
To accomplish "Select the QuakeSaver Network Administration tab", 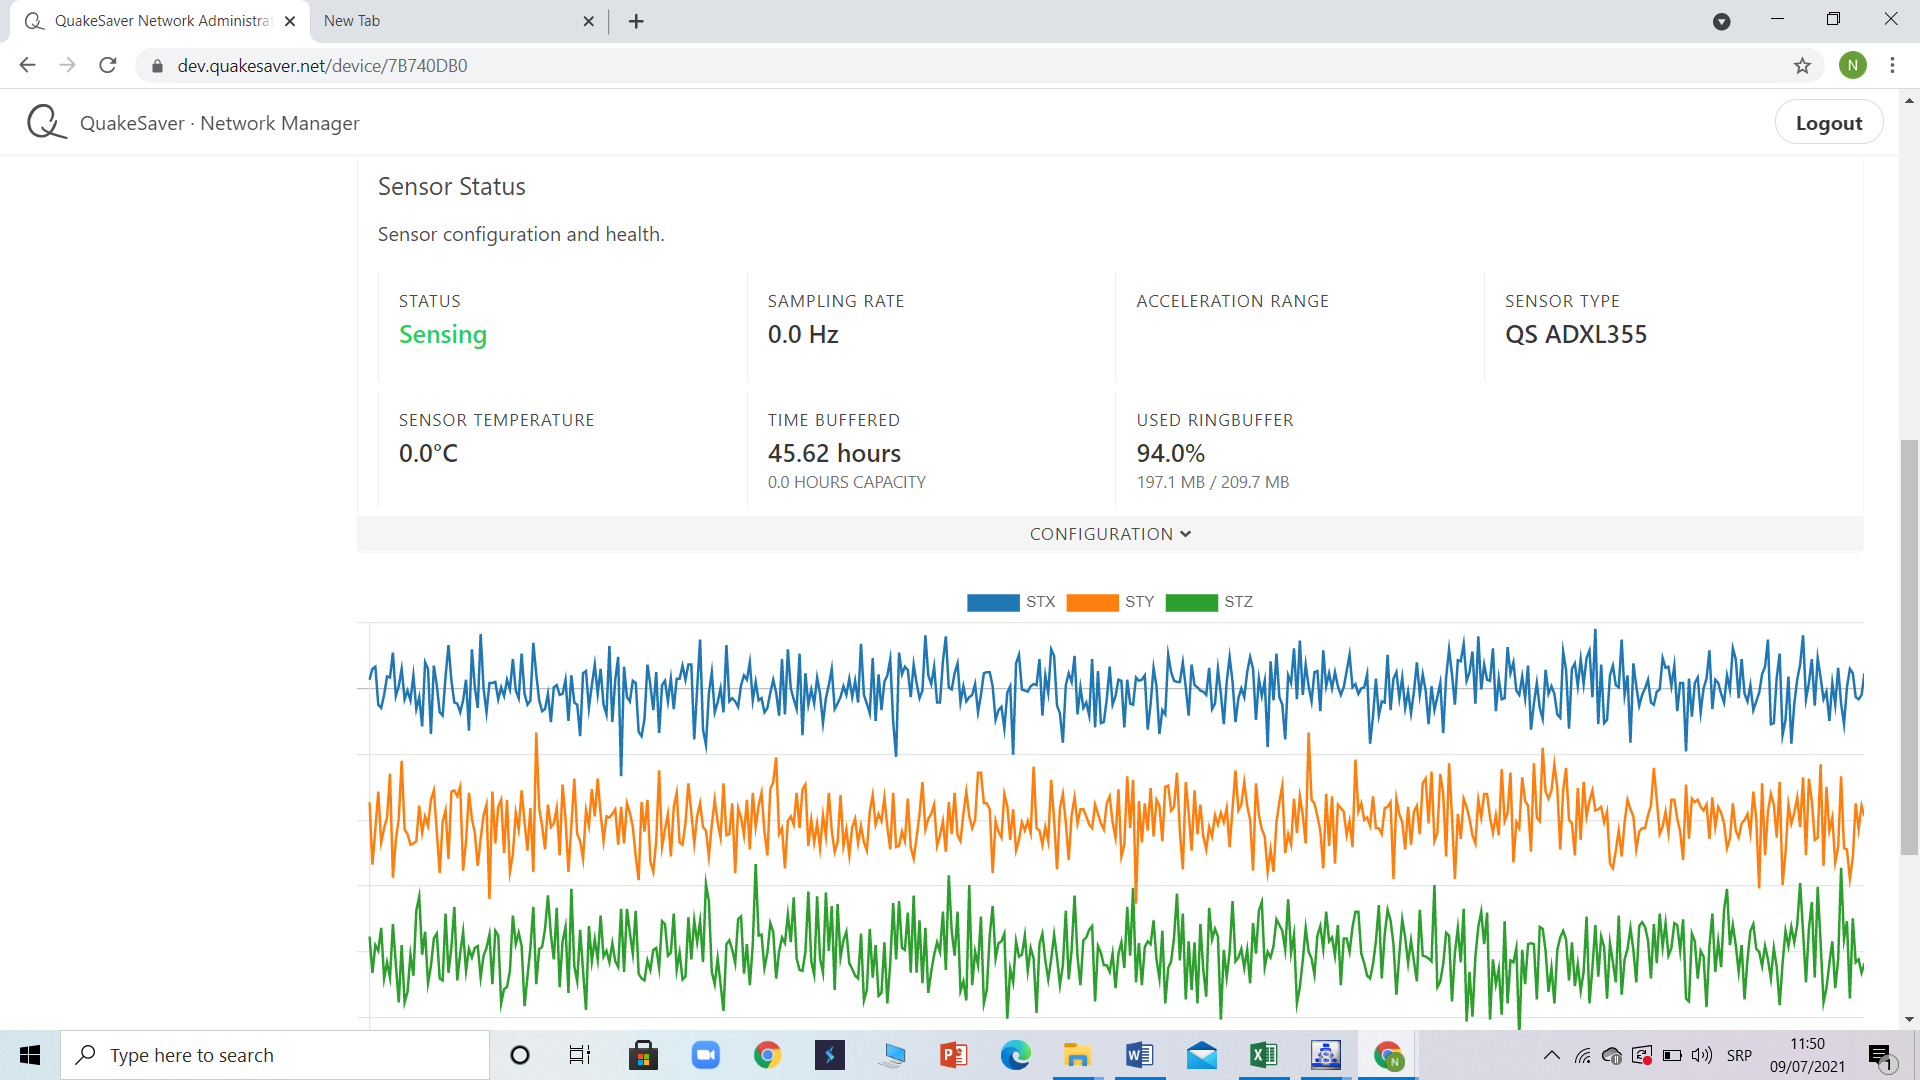I will pos(162,21).
